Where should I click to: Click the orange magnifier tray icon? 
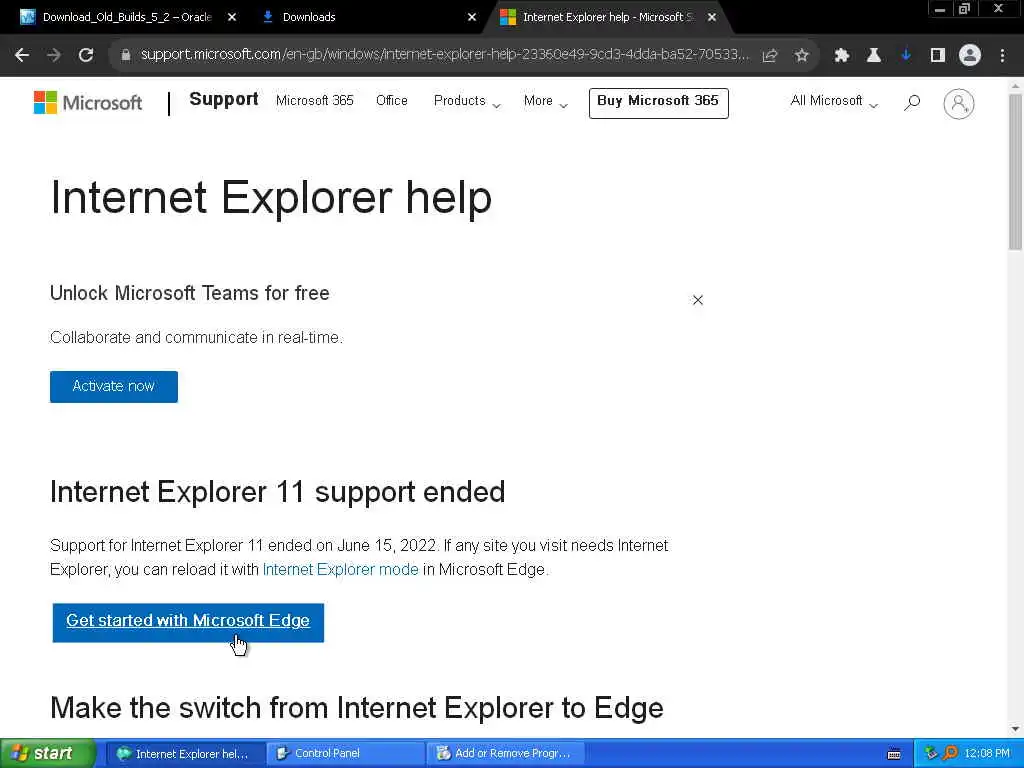click(950, 753)
